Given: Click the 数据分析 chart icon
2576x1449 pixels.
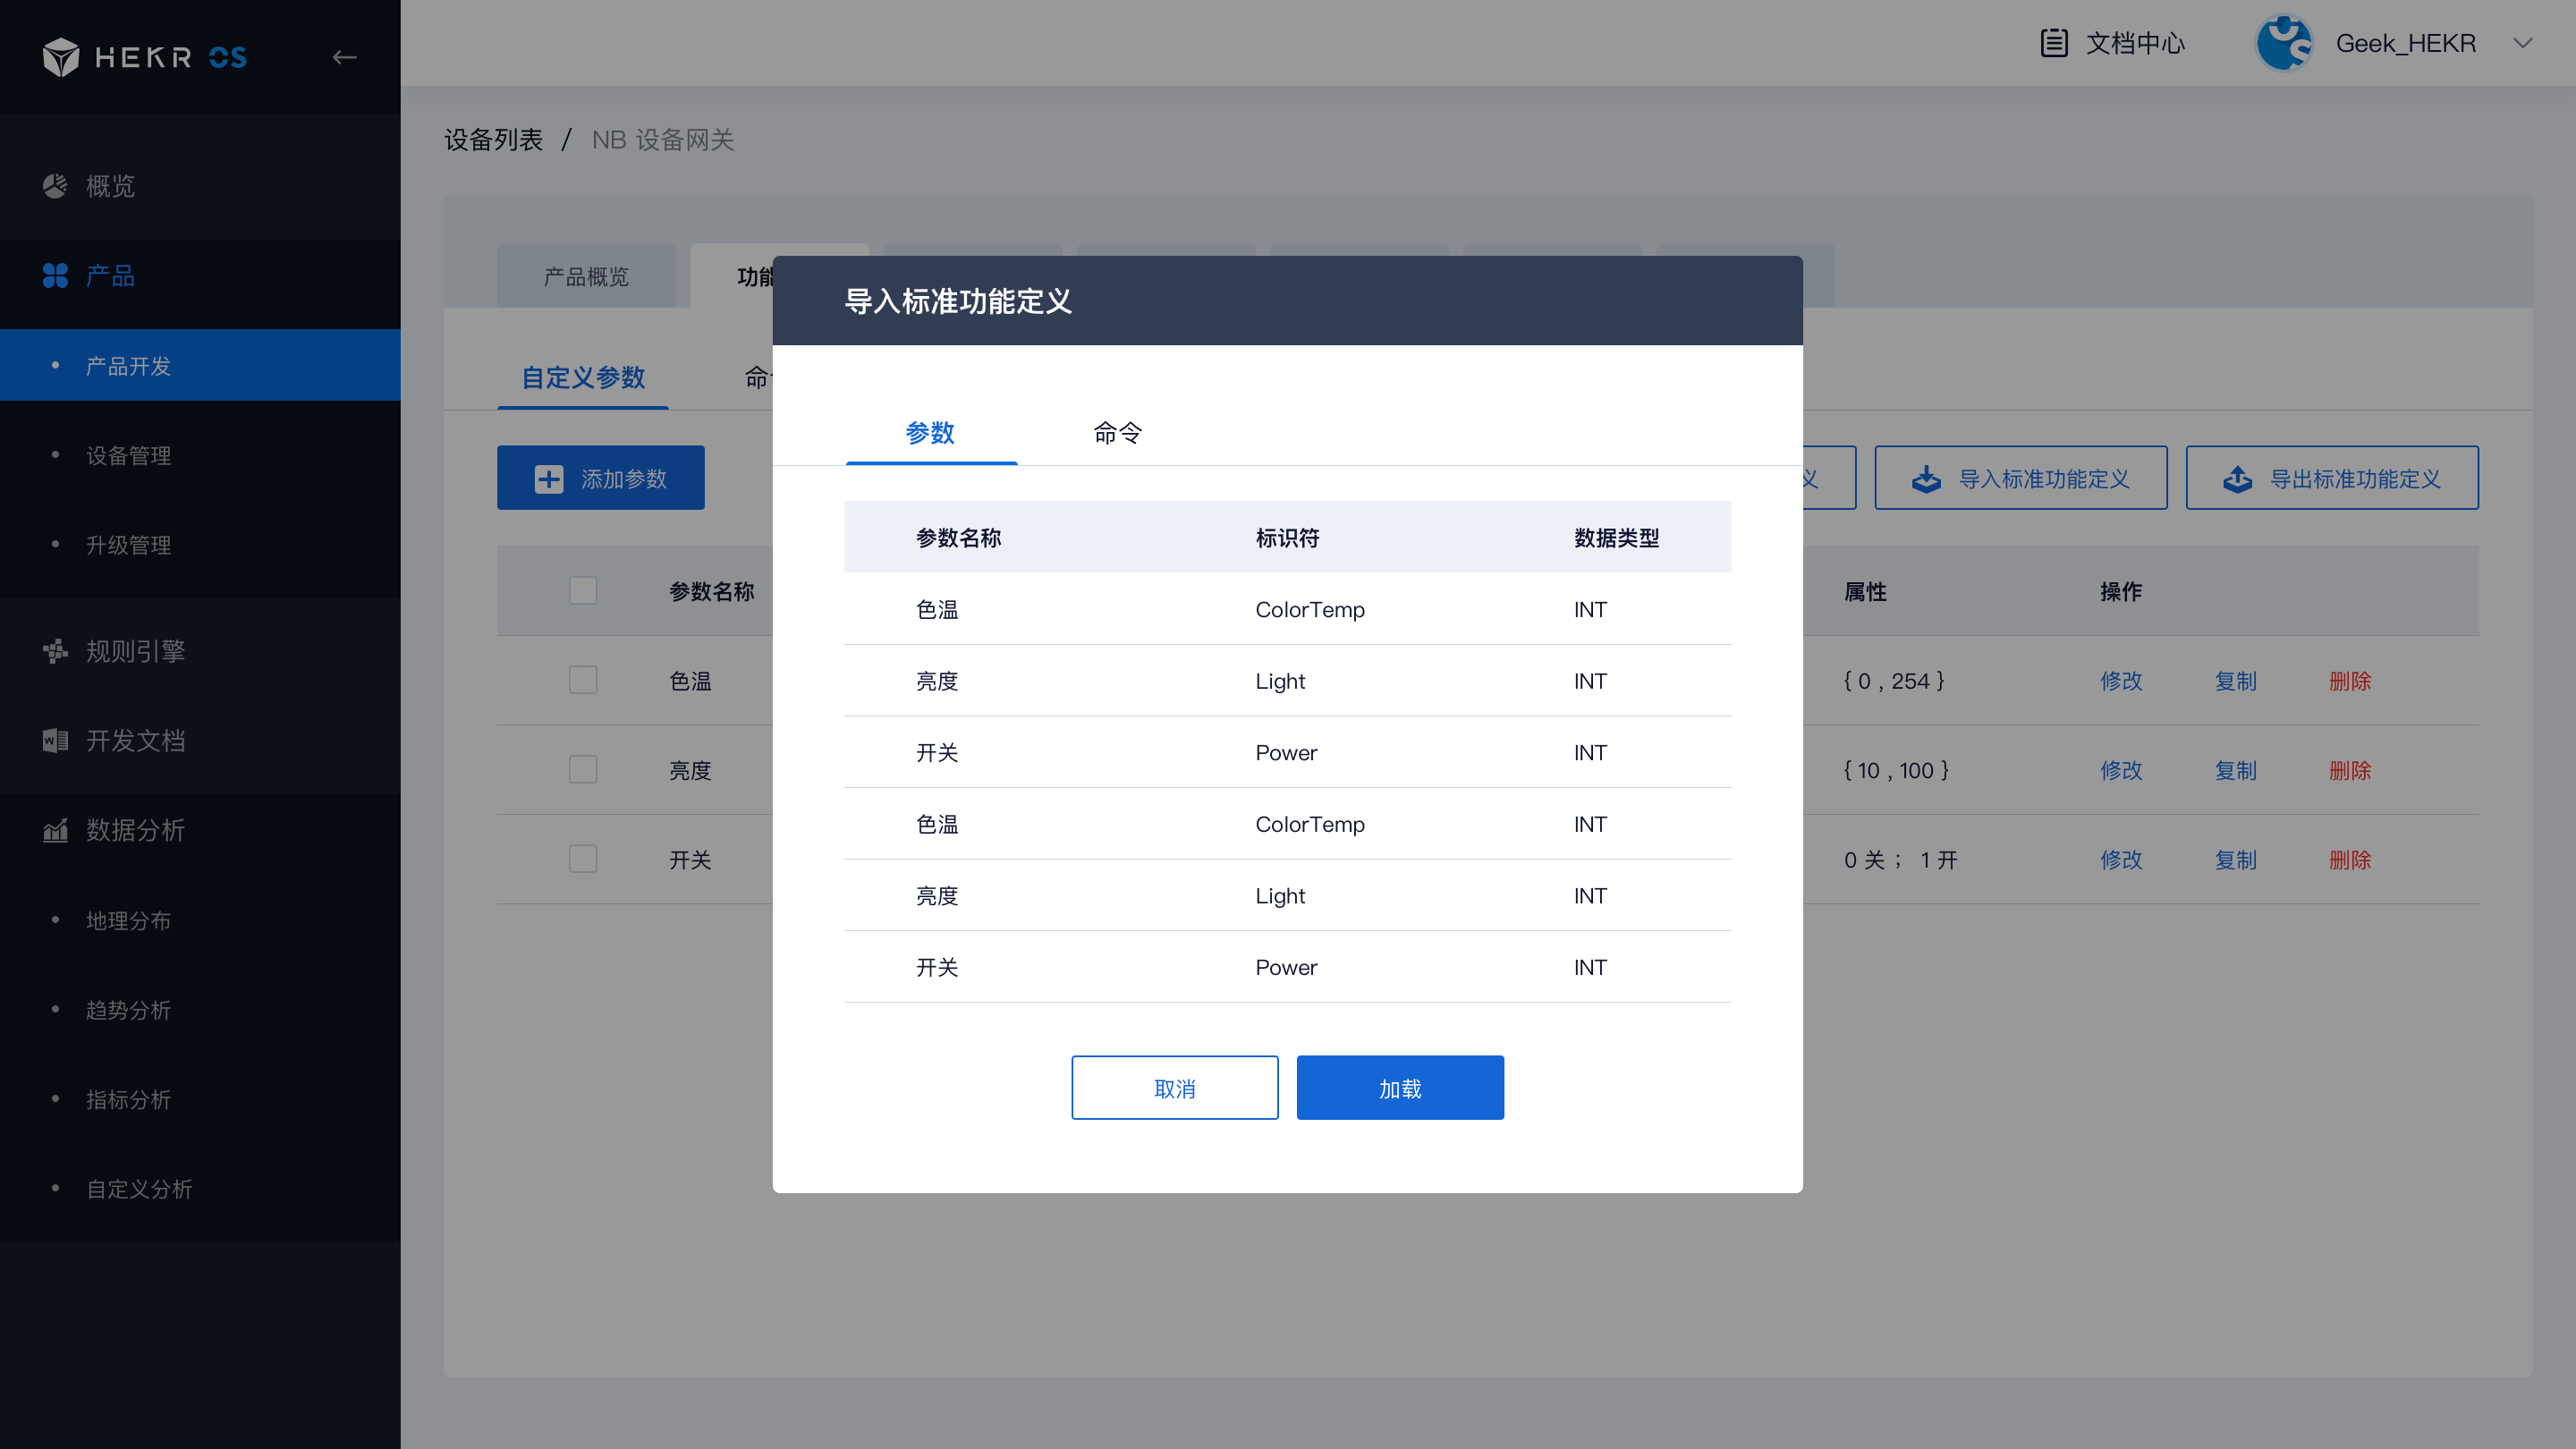Looking at the screenshot, I should coord(55,830).
